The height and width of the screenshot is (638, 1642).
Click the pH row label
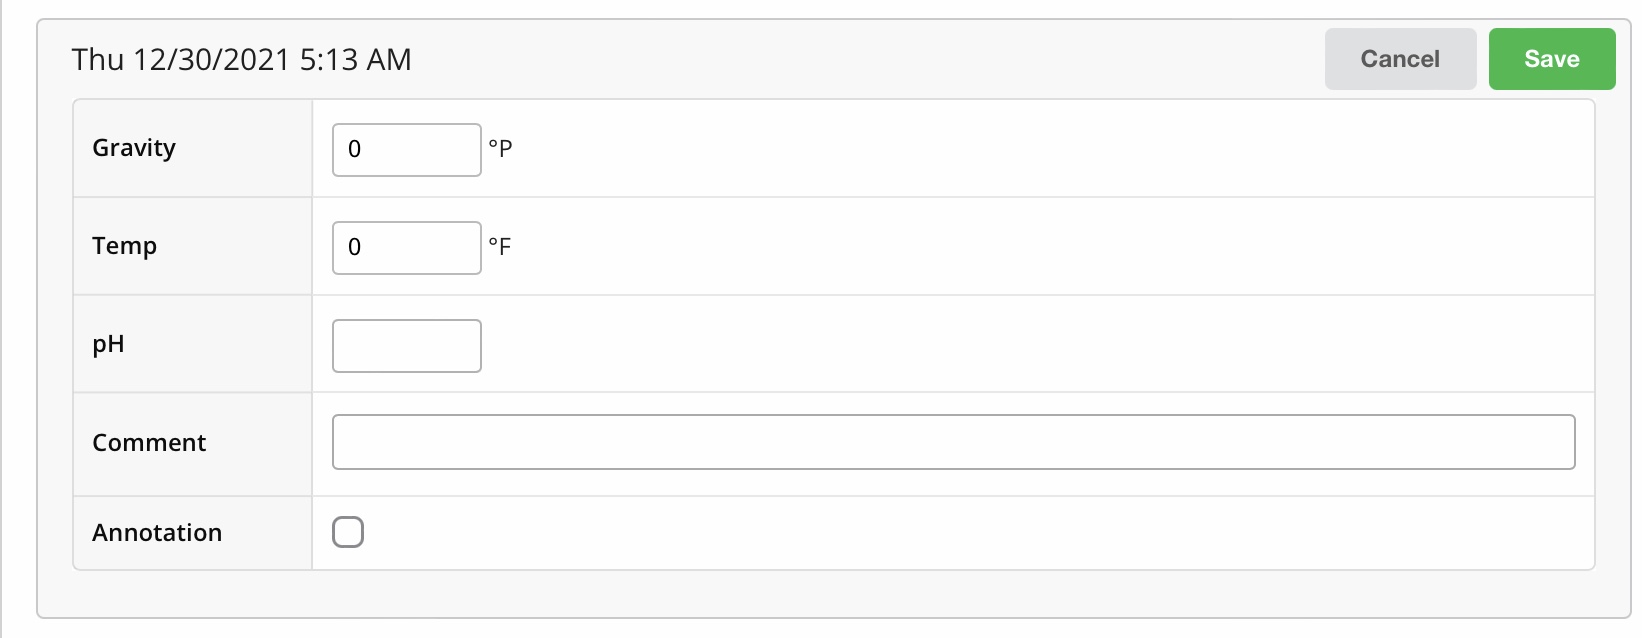(x=108, y=344)
